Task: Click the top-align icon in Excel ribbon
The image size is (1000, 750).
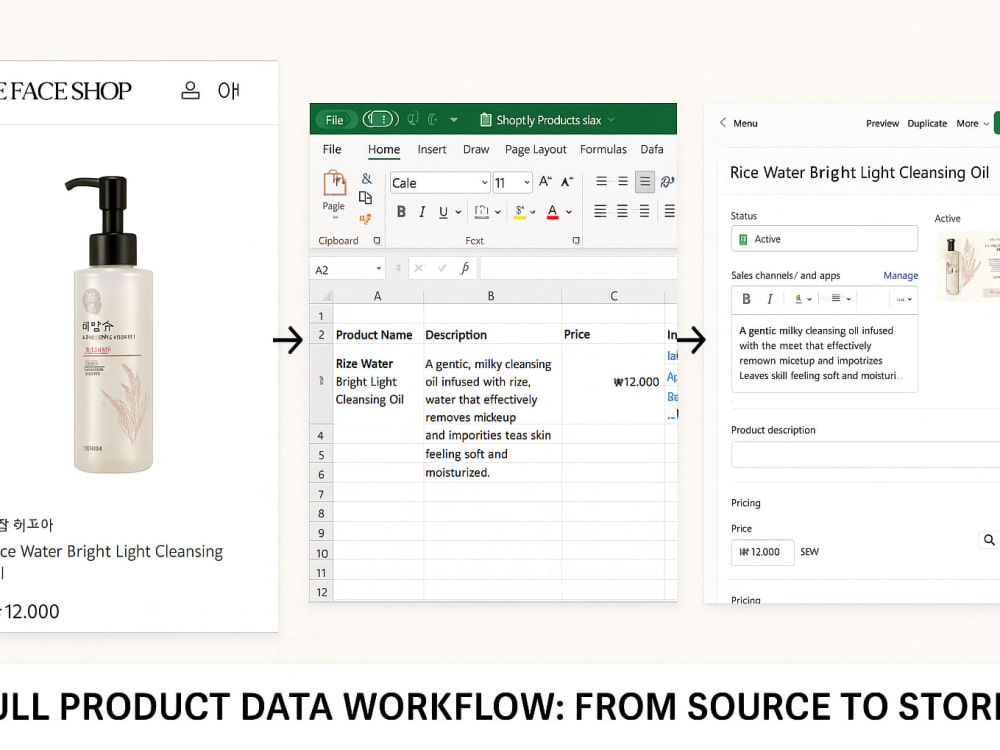Action: pyautogui.click(x=601, y=182)
